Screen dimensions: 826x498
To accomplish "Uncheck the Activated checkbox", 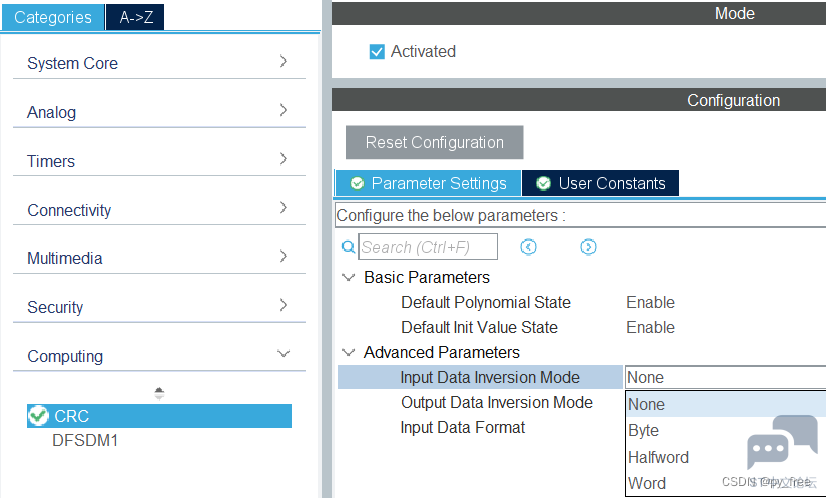I will pyautogui.click(x=377, y=52).
